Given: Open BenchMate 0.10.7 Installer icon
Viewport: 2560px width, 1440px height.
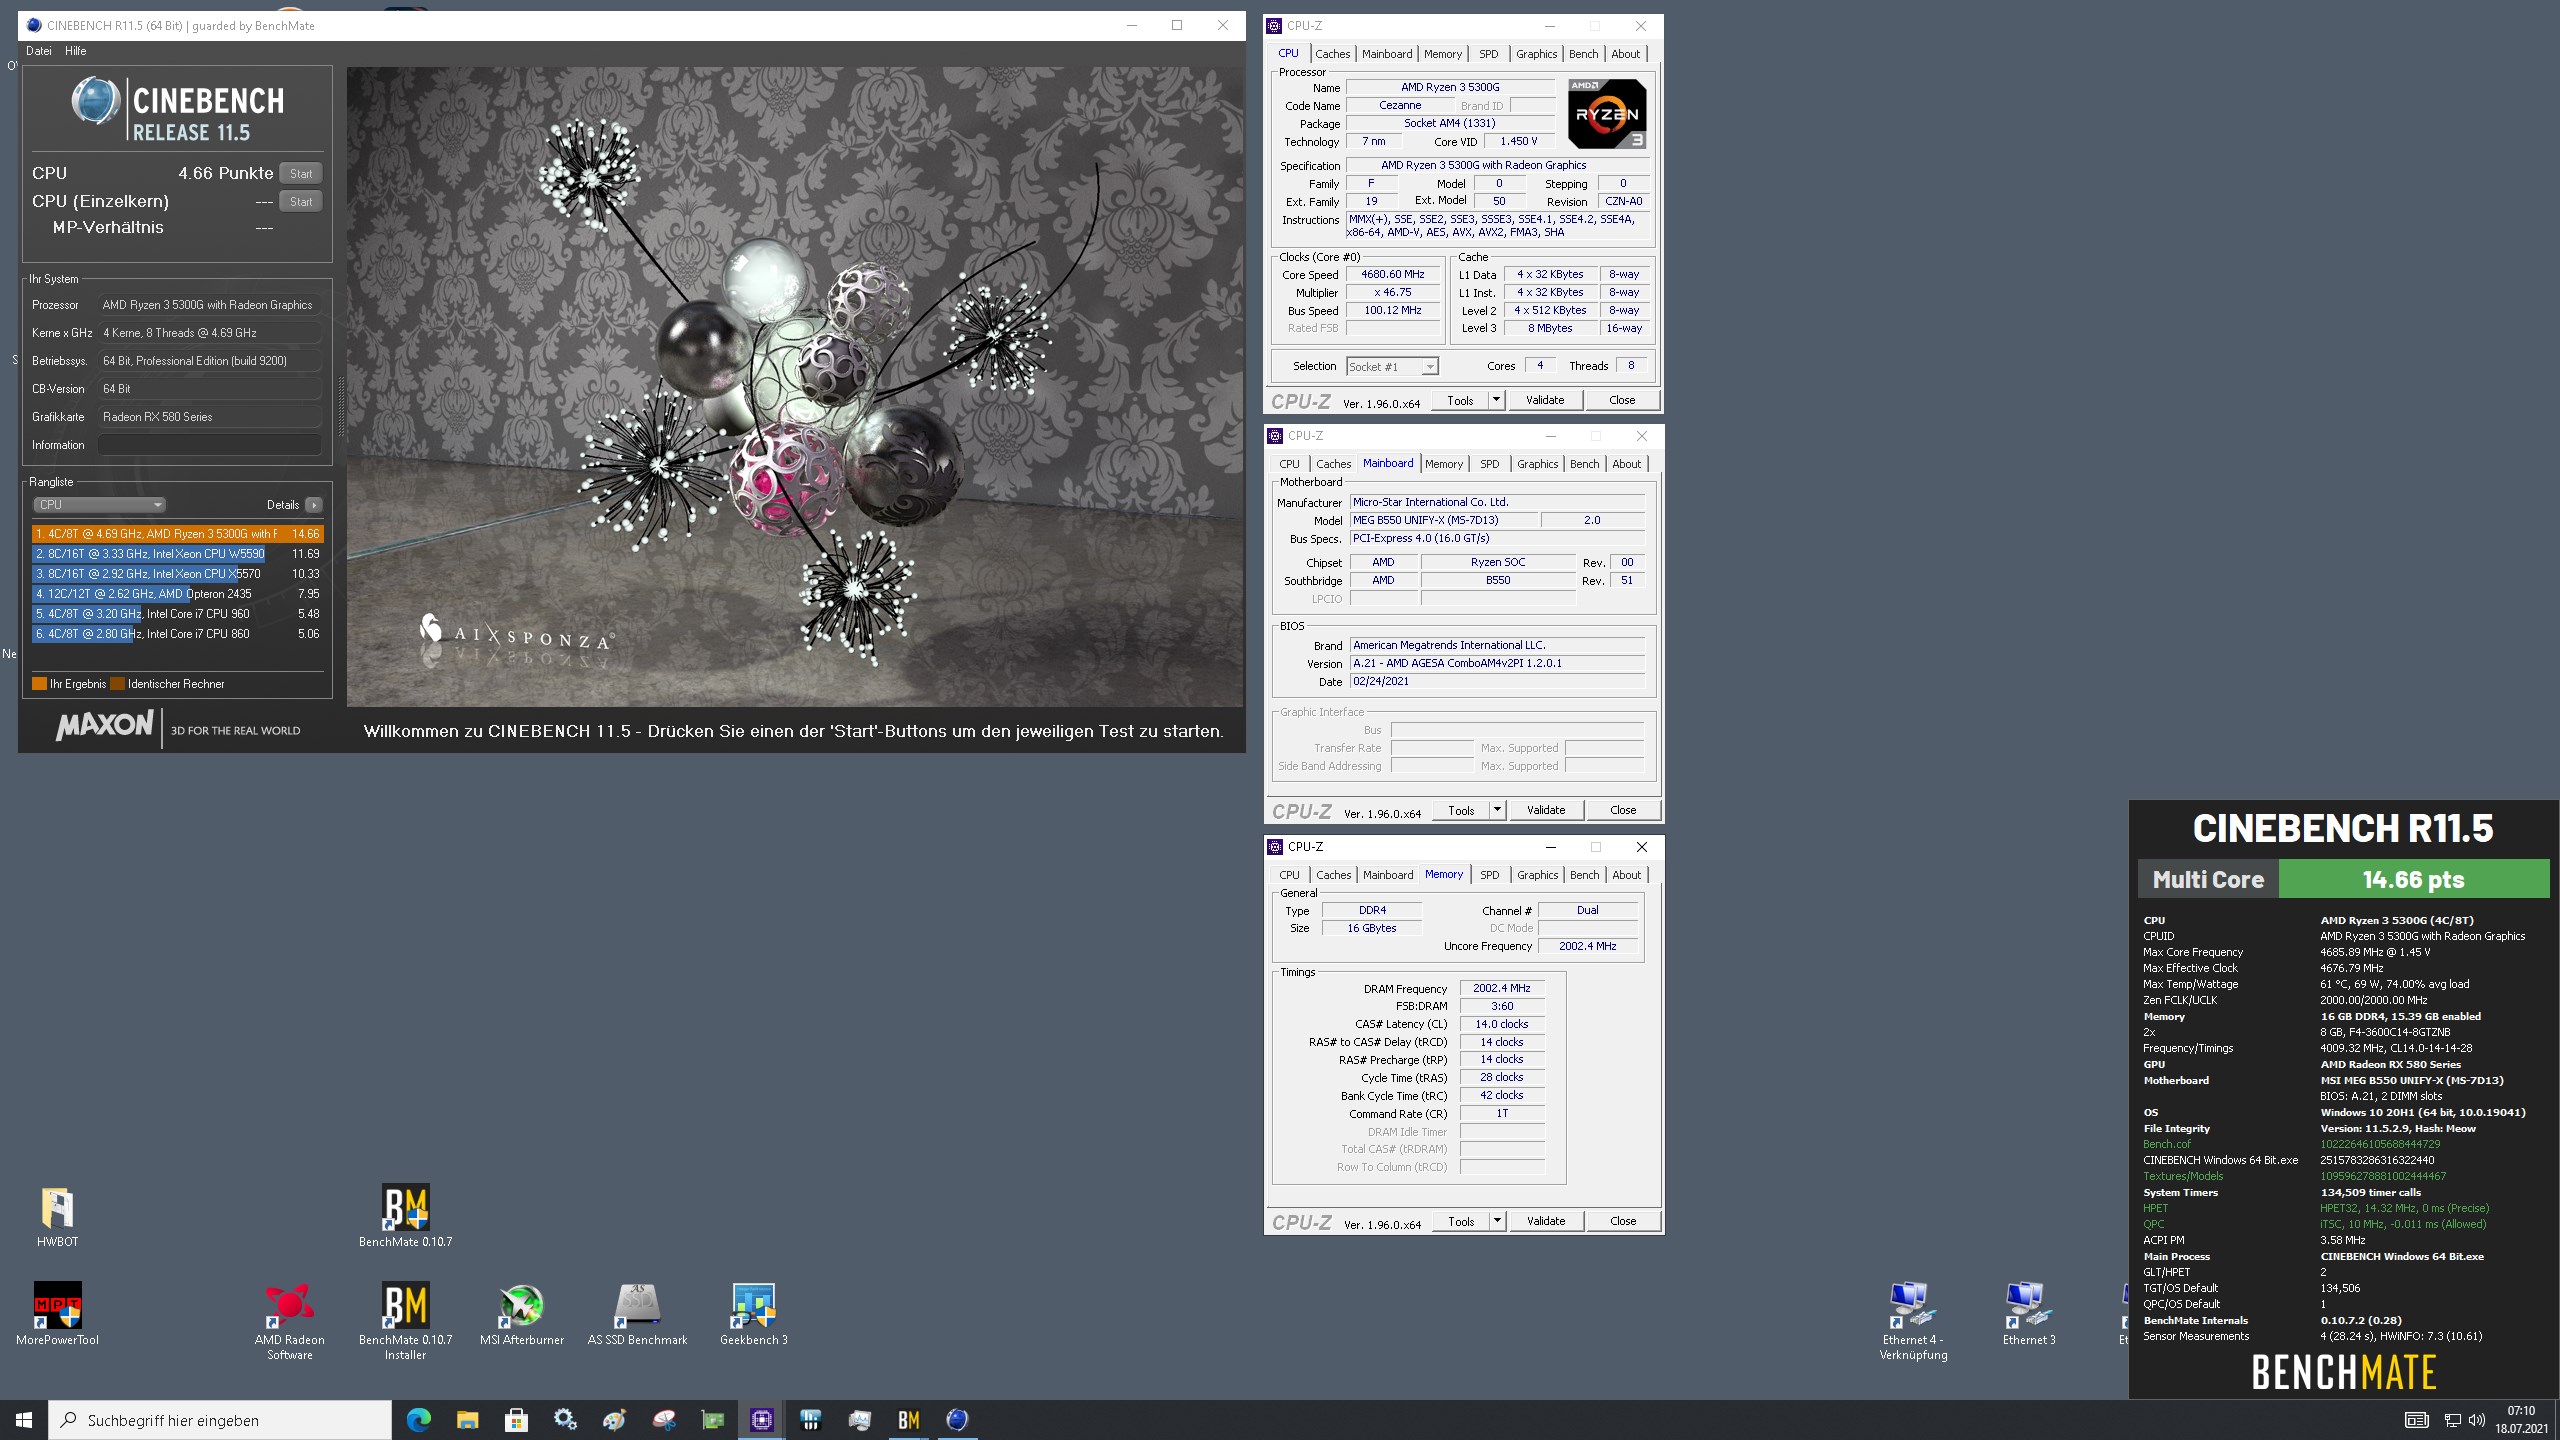Looking at the screenshot, I should (x=405, y=1320).
